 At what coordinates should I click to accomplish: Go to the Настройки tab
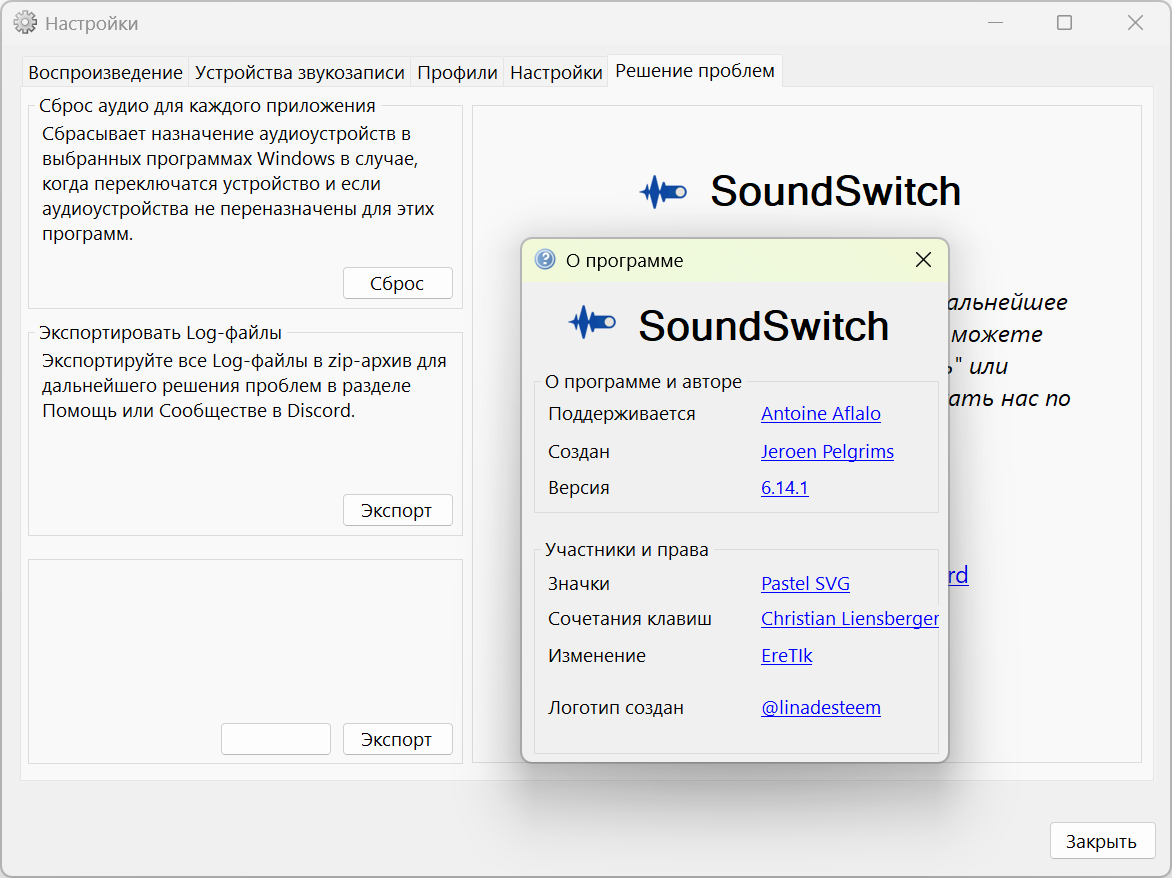556,72
